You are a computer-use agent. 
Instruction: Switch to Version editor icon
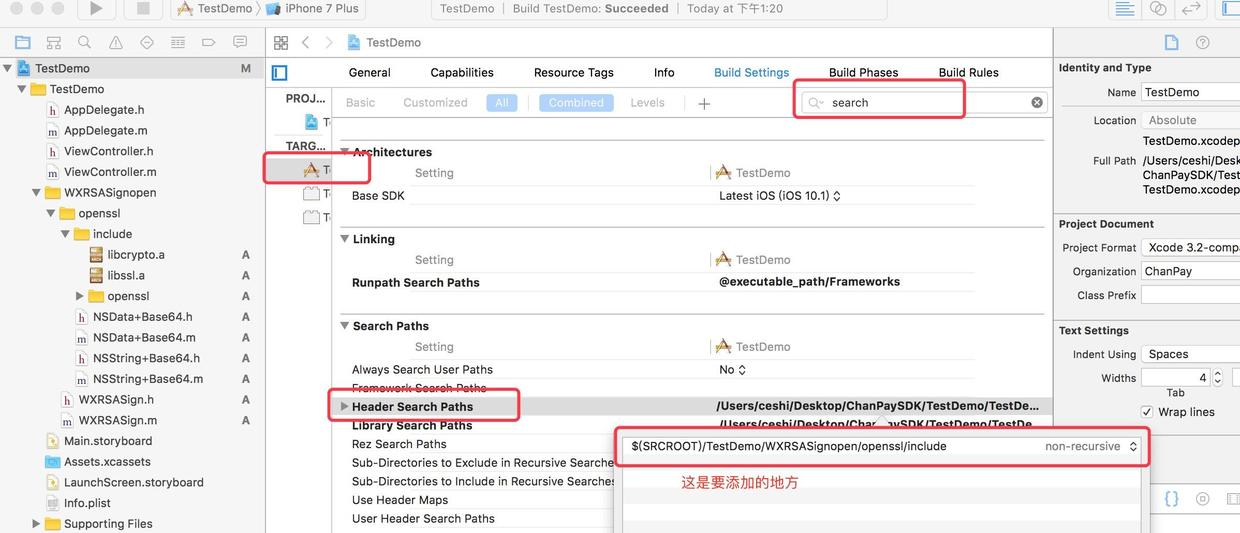tap(1191, 8)
